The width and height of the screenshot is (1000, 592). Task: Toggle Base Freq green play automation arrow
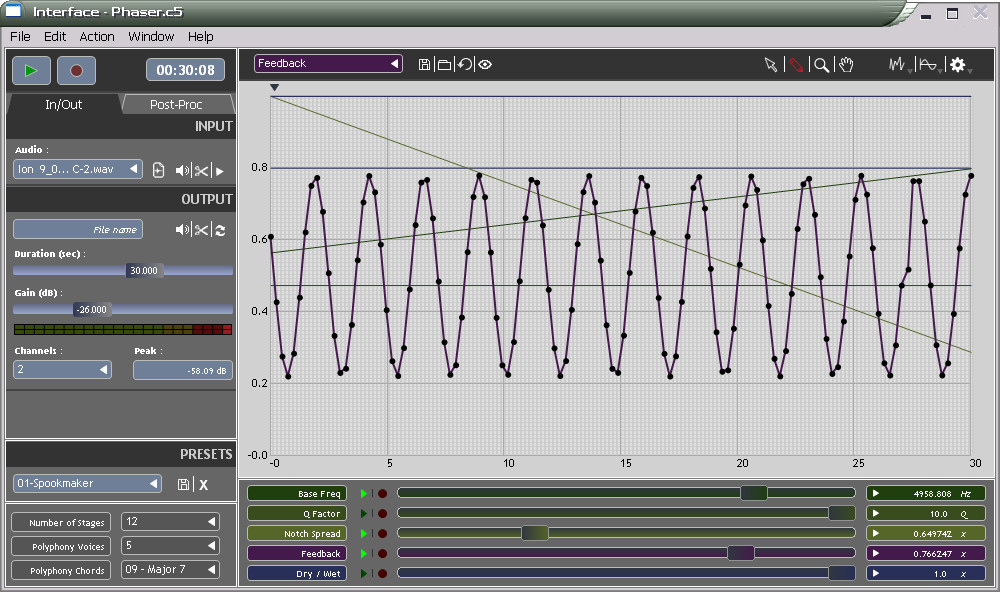click(x=364, y=494)
